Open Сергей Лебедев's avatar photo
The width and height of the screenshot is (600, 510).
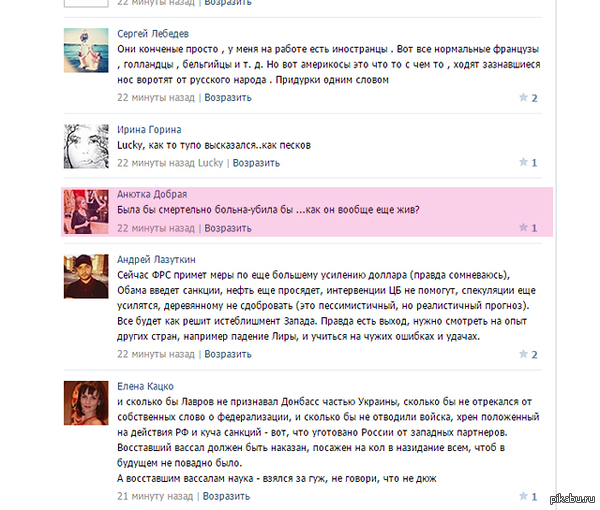(86, 50)
